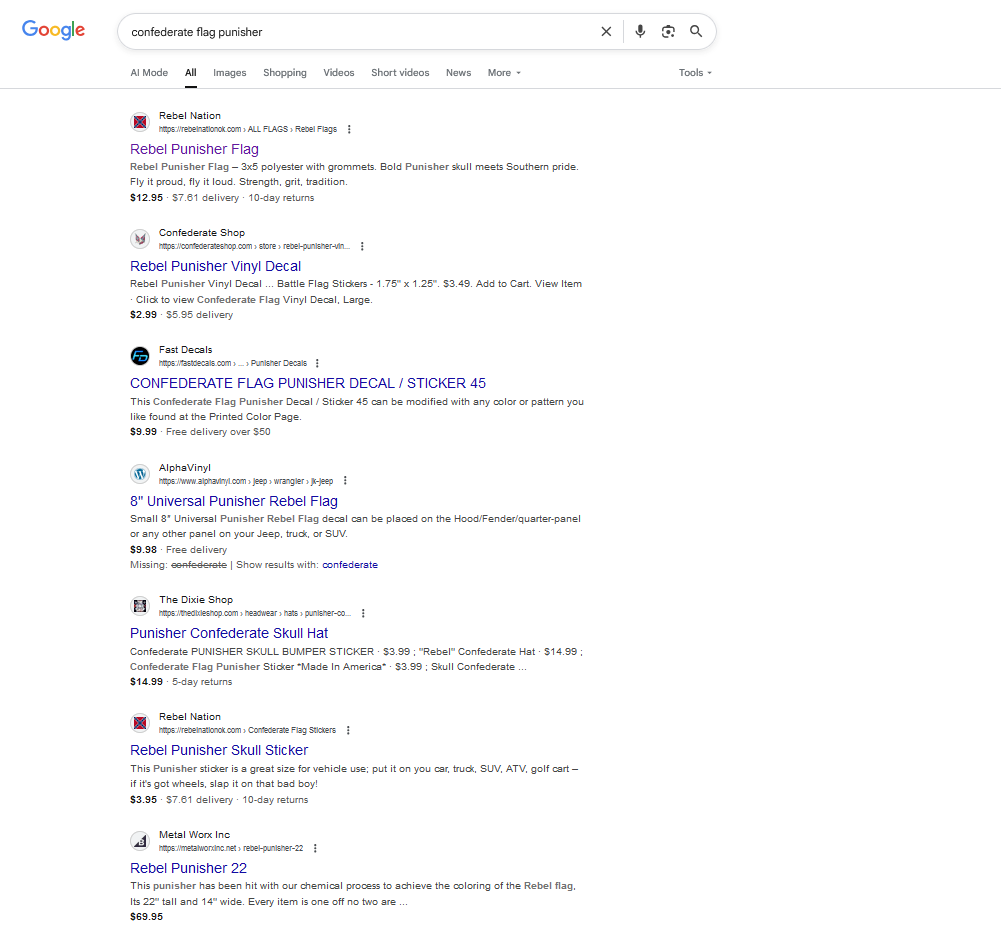Image resolution: width=1001 pixels, height=930 pixels.
Task: Click the Confederate Shop favicon
Action: pyautogui.click(x=140, y=239)
